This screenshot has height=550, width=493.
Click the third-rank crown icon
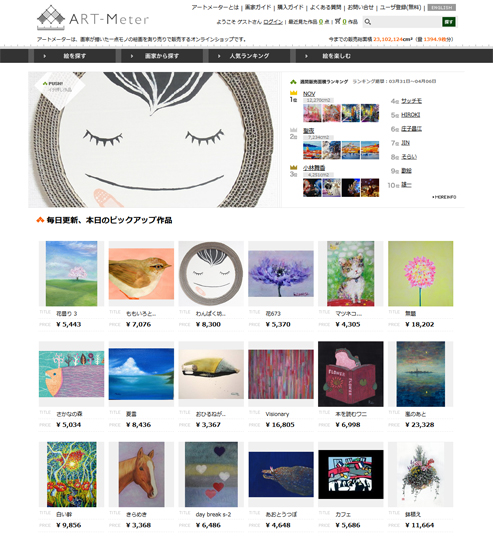coord(293,167)
